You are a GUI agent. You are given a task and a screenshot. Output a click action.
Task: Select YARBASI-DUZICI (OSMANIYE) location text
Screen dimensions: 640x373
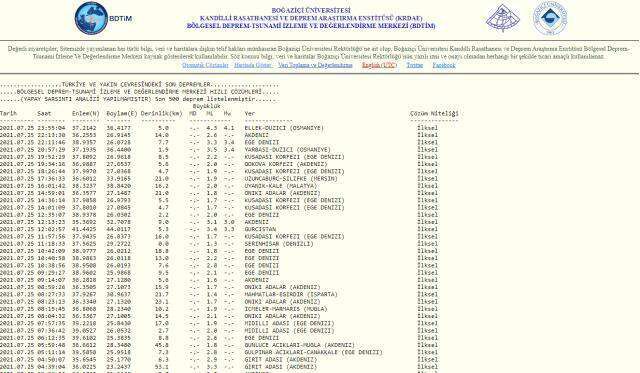pyautogui.click(x=287, y=150)
